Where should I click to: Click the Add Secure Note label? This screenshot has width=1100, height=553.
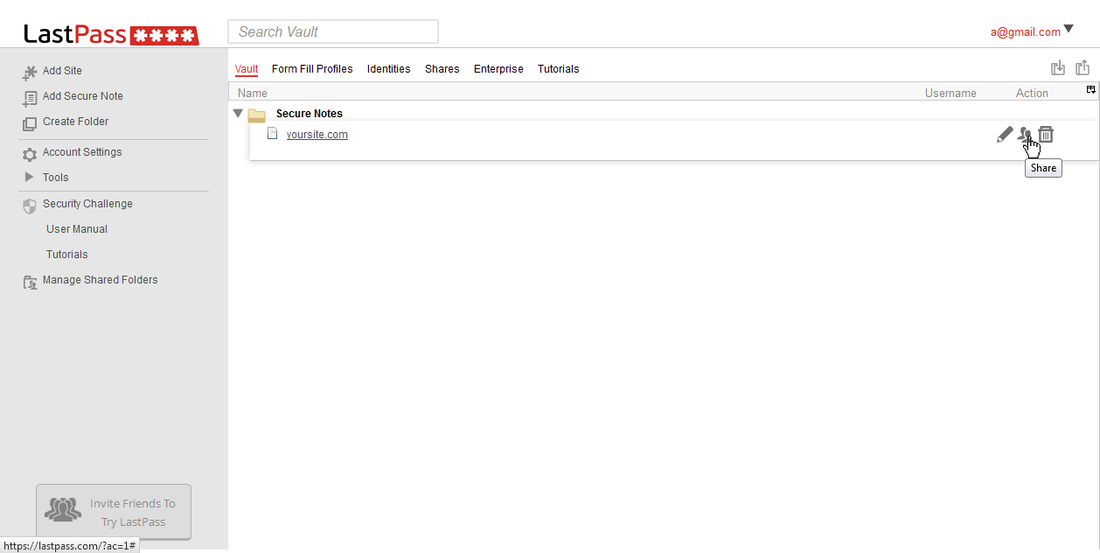tap(83, 96)
